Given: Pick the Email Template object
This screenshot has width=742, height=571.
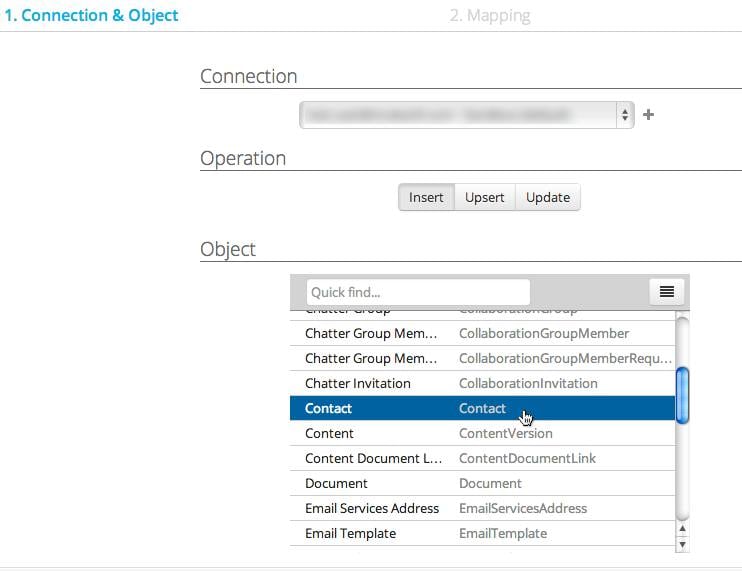Looking at the screenshot, I should (x=482, y=533).
